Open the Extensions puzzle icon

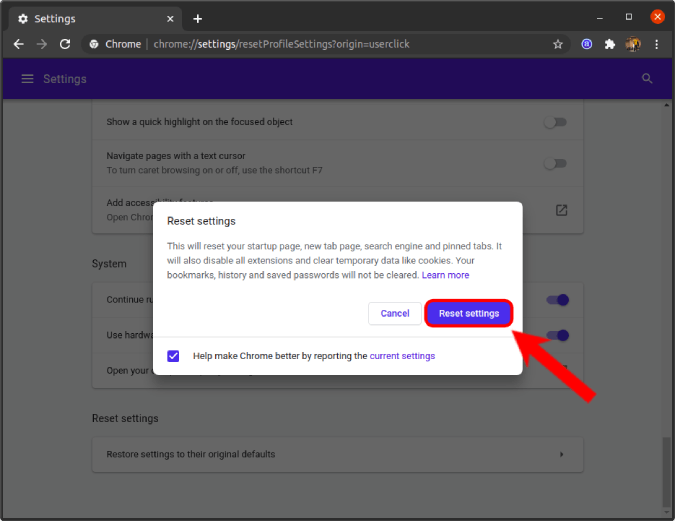pos(610,44)
